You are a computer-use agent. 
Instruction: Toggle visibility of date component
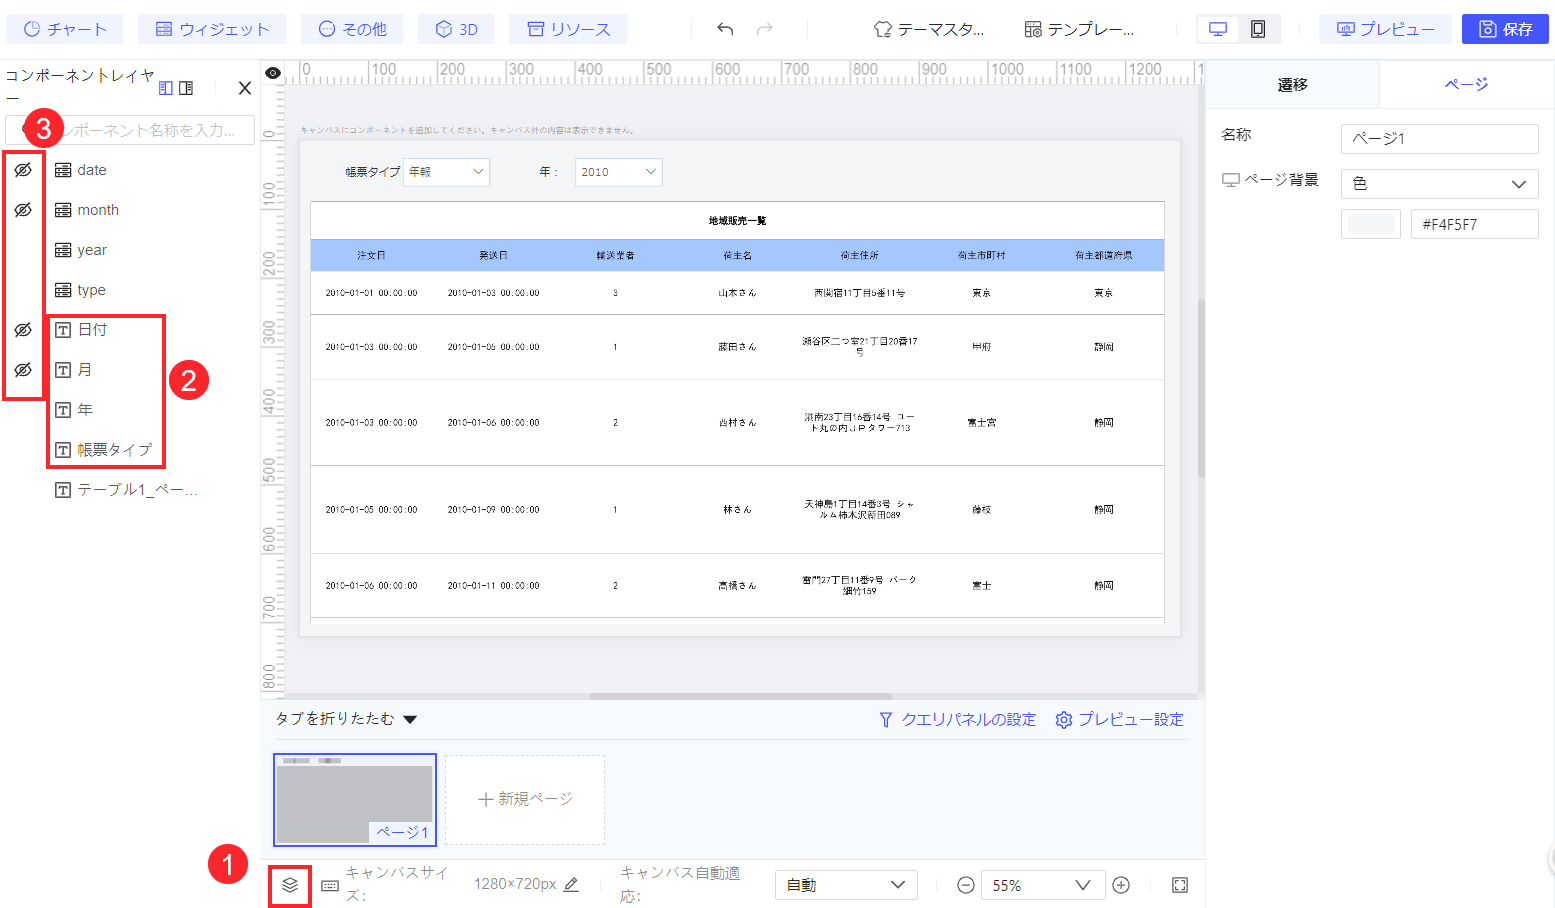[23, 170]
